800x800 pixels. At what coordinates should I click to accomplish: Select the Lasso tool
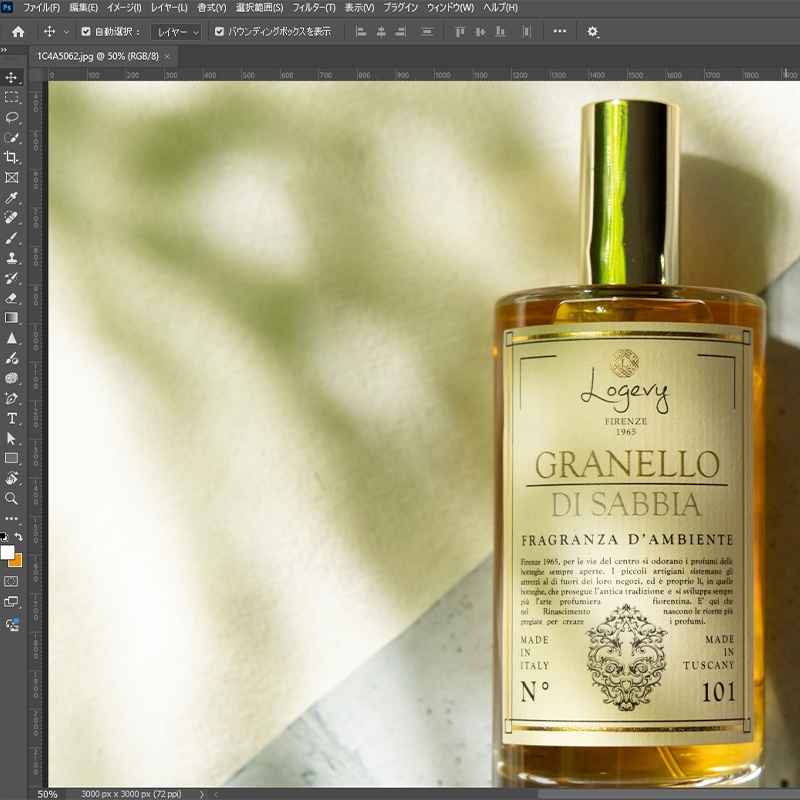tap(12, 117)
